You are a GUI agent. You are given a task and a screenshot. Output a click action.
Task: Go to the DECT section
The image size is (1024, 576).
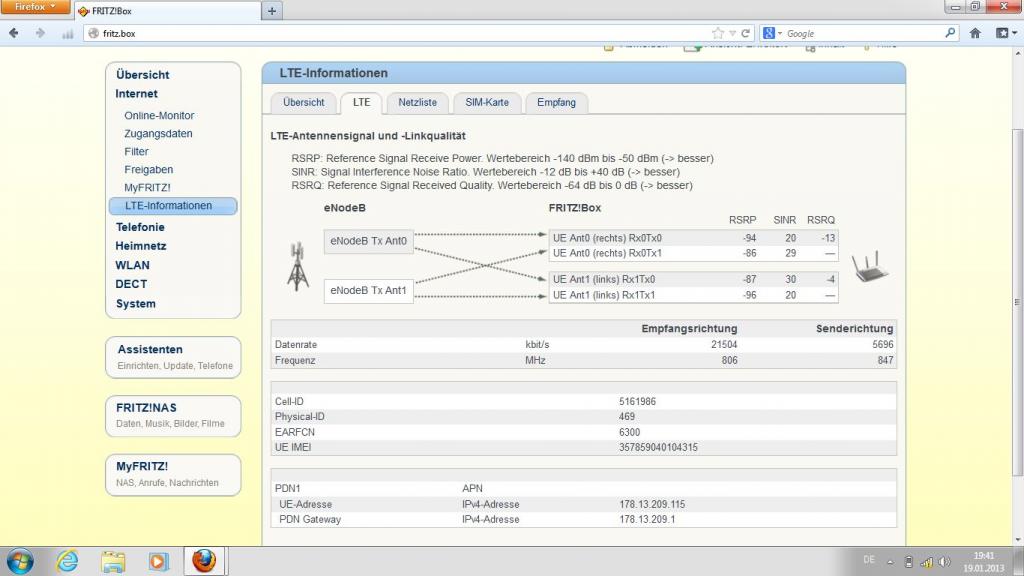pyautogui.click(x=131, y=284)
